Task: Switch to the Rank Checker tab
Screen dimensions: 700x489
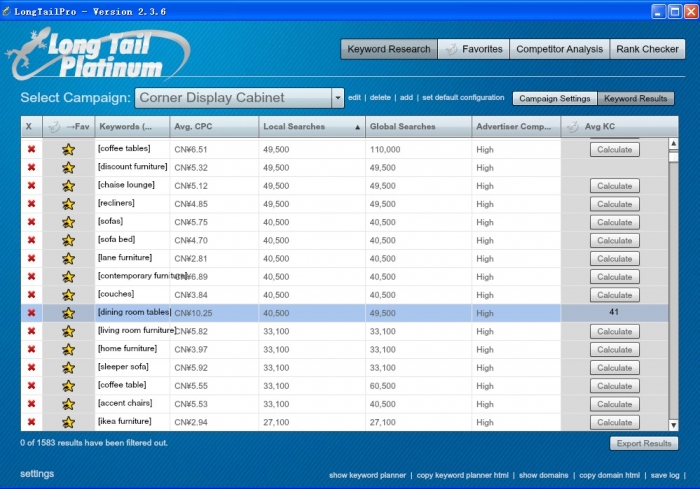Action: point(647,49)
